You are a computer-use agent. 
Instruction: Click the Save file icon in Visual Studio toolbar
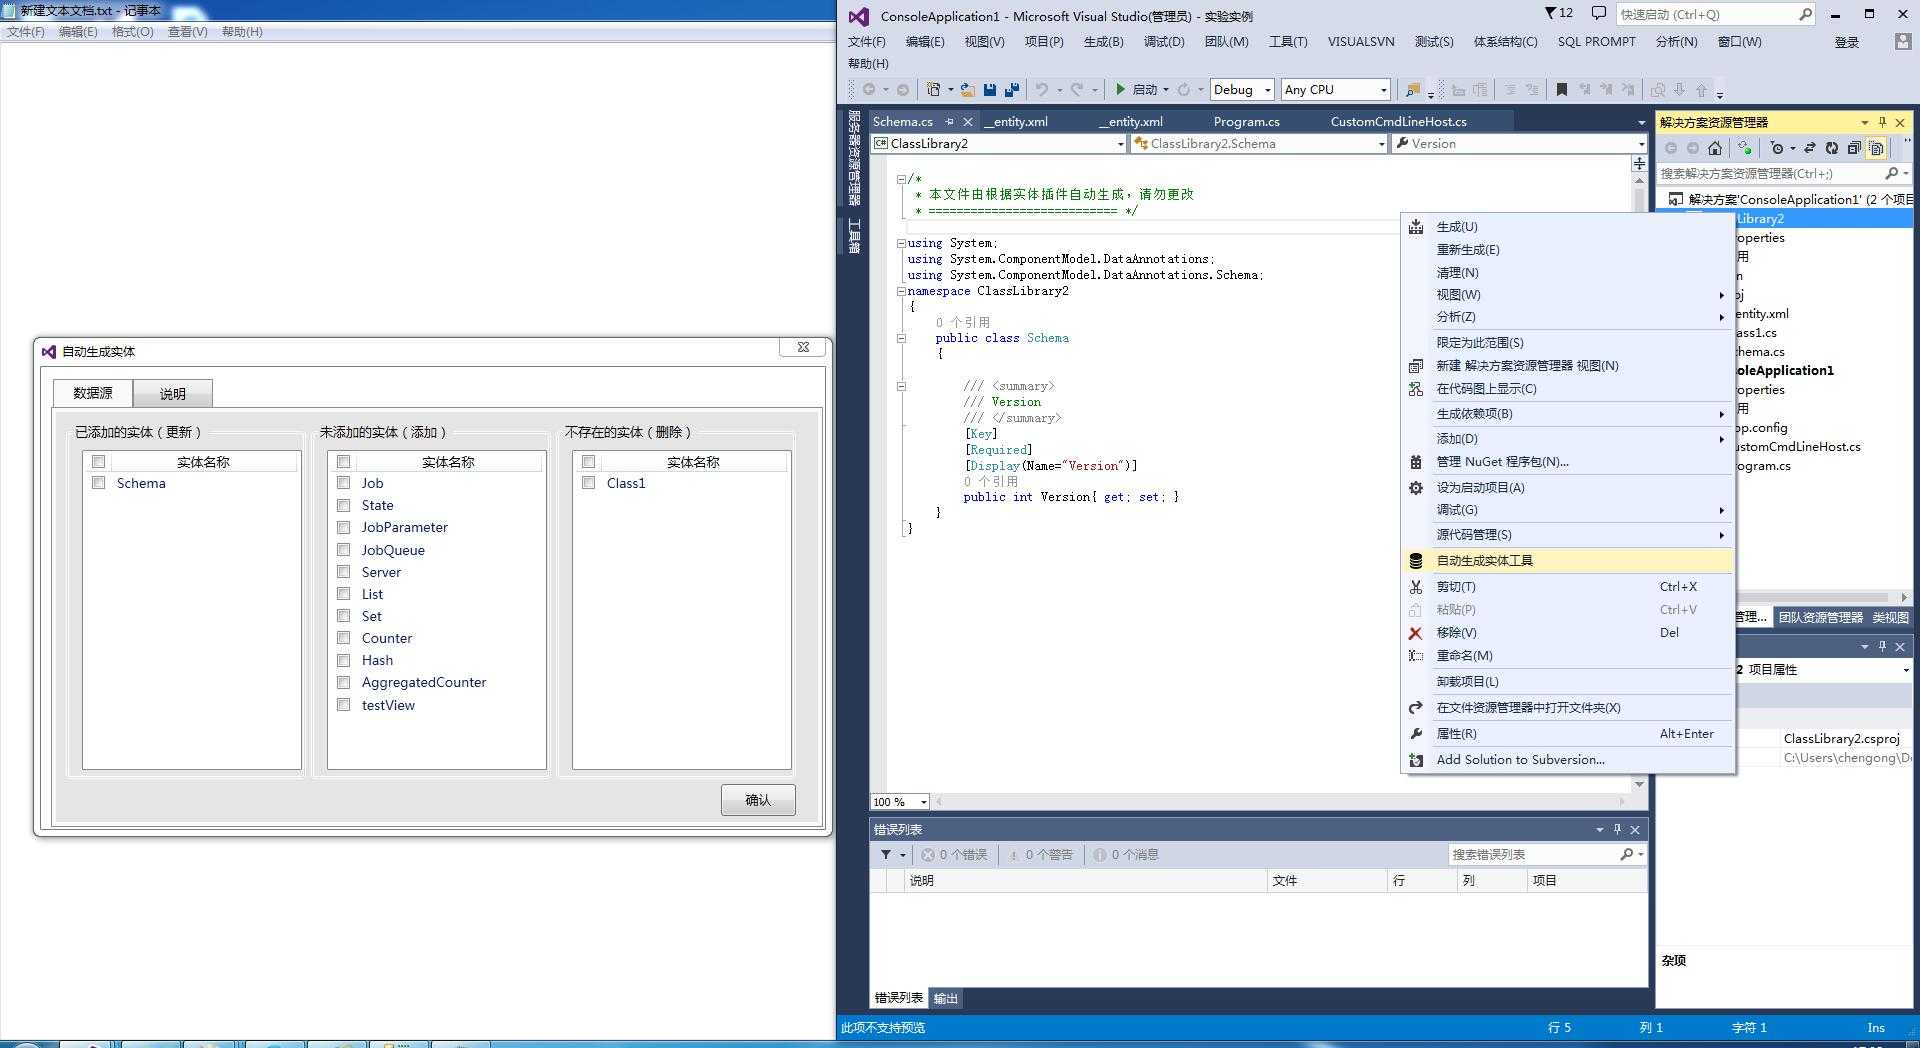tap(990, 90)
